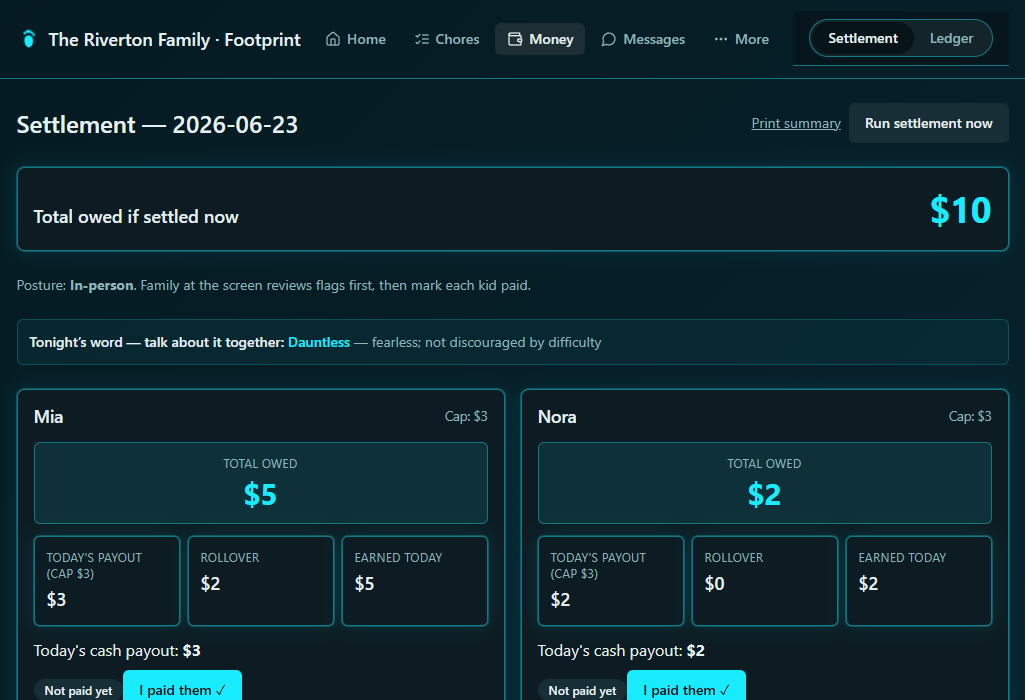This screenshot has height=700, width=1025.
Task: Open the More menu
Action: pos(741,39)
